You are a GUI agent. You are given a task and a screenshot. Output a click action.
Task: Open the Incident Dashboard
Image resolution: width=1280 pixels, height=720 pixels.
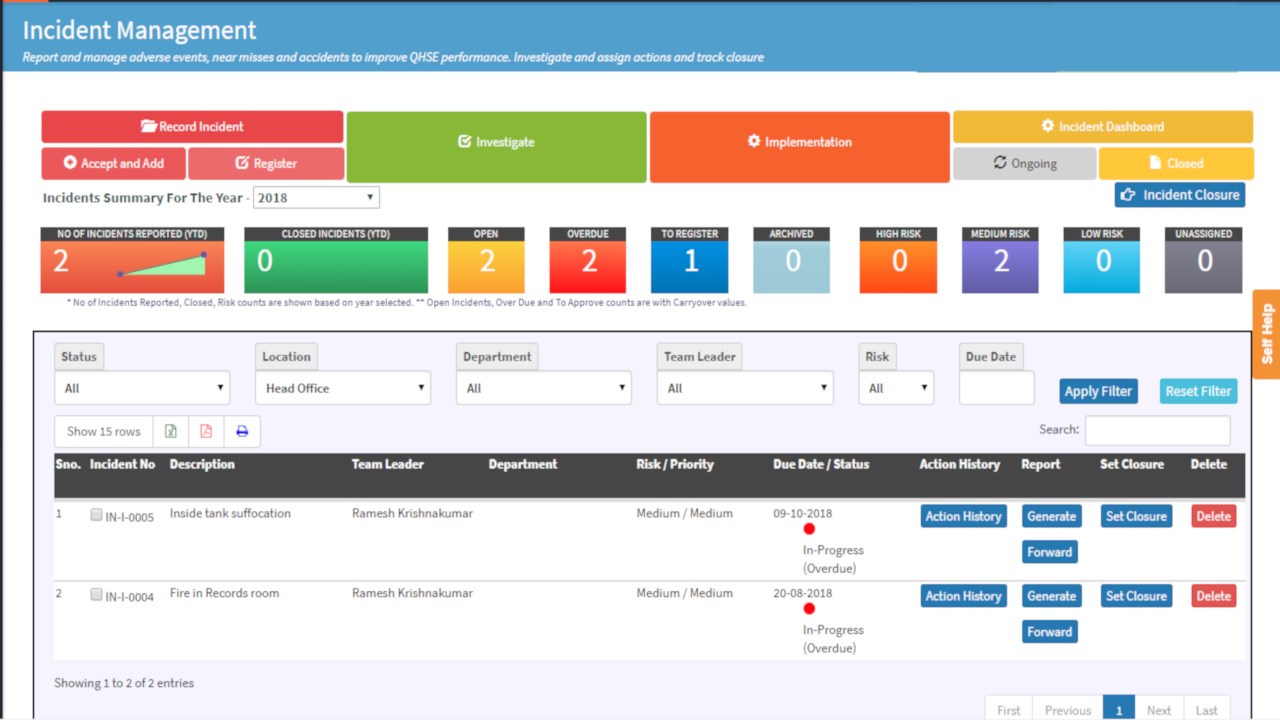click(1102, 127)
